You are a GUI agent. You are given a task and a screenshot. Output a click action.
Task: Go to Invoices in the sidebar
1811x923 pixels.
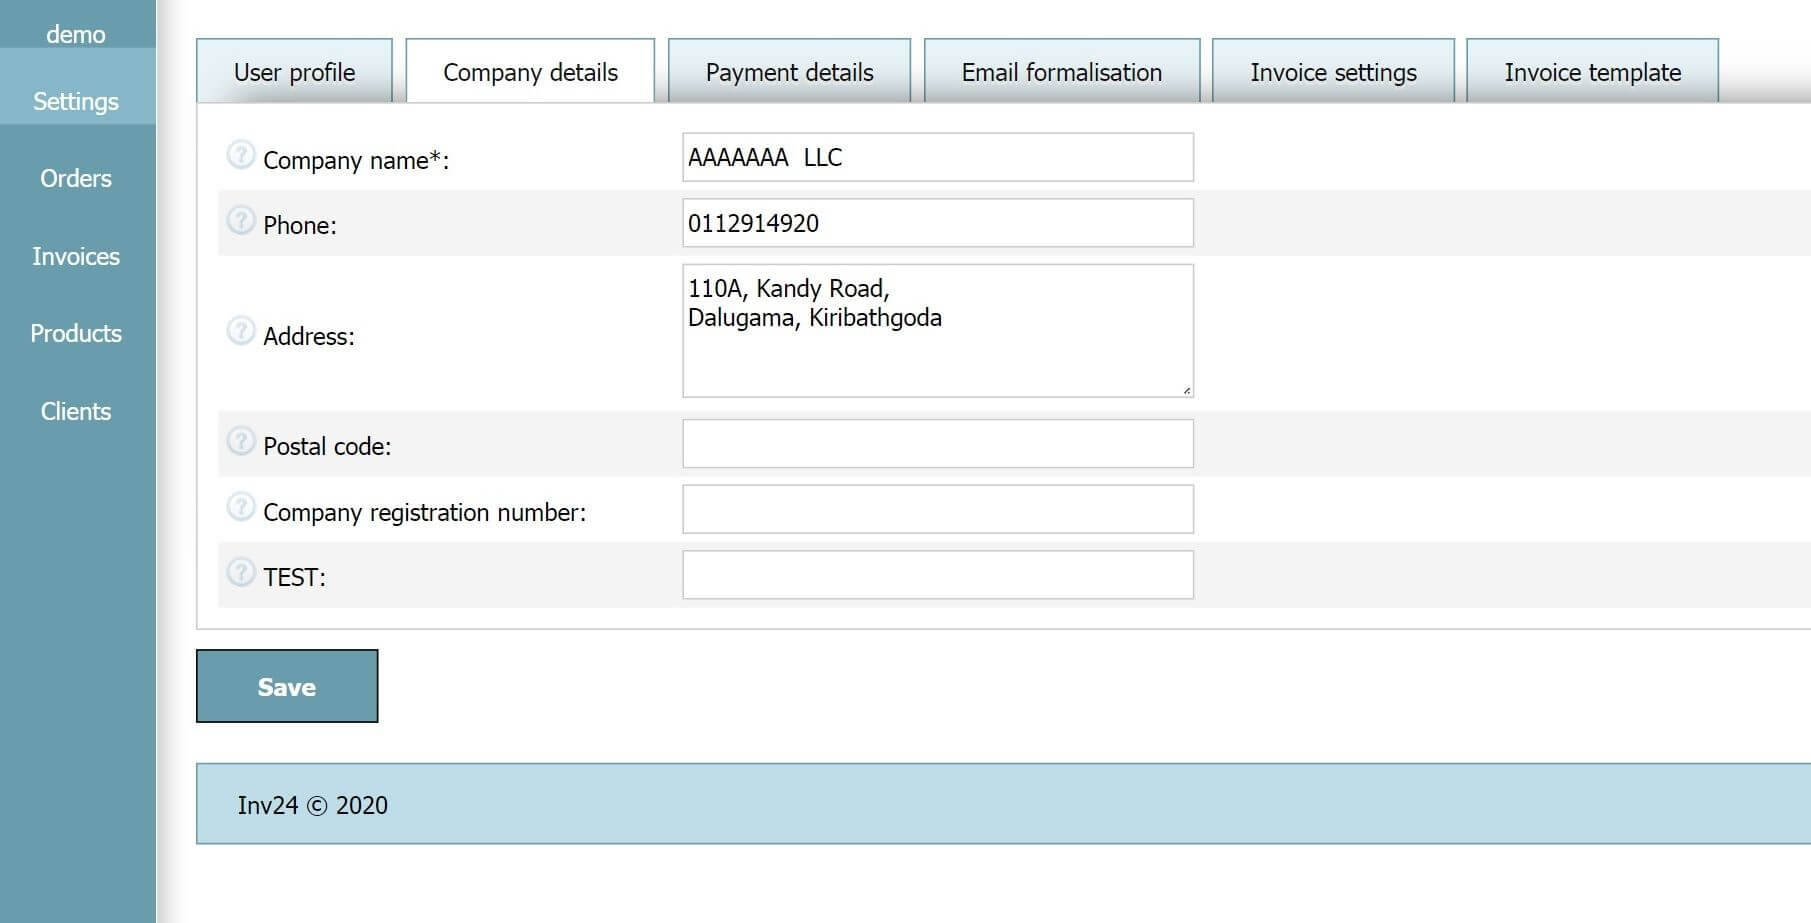[x=76, y=256]
